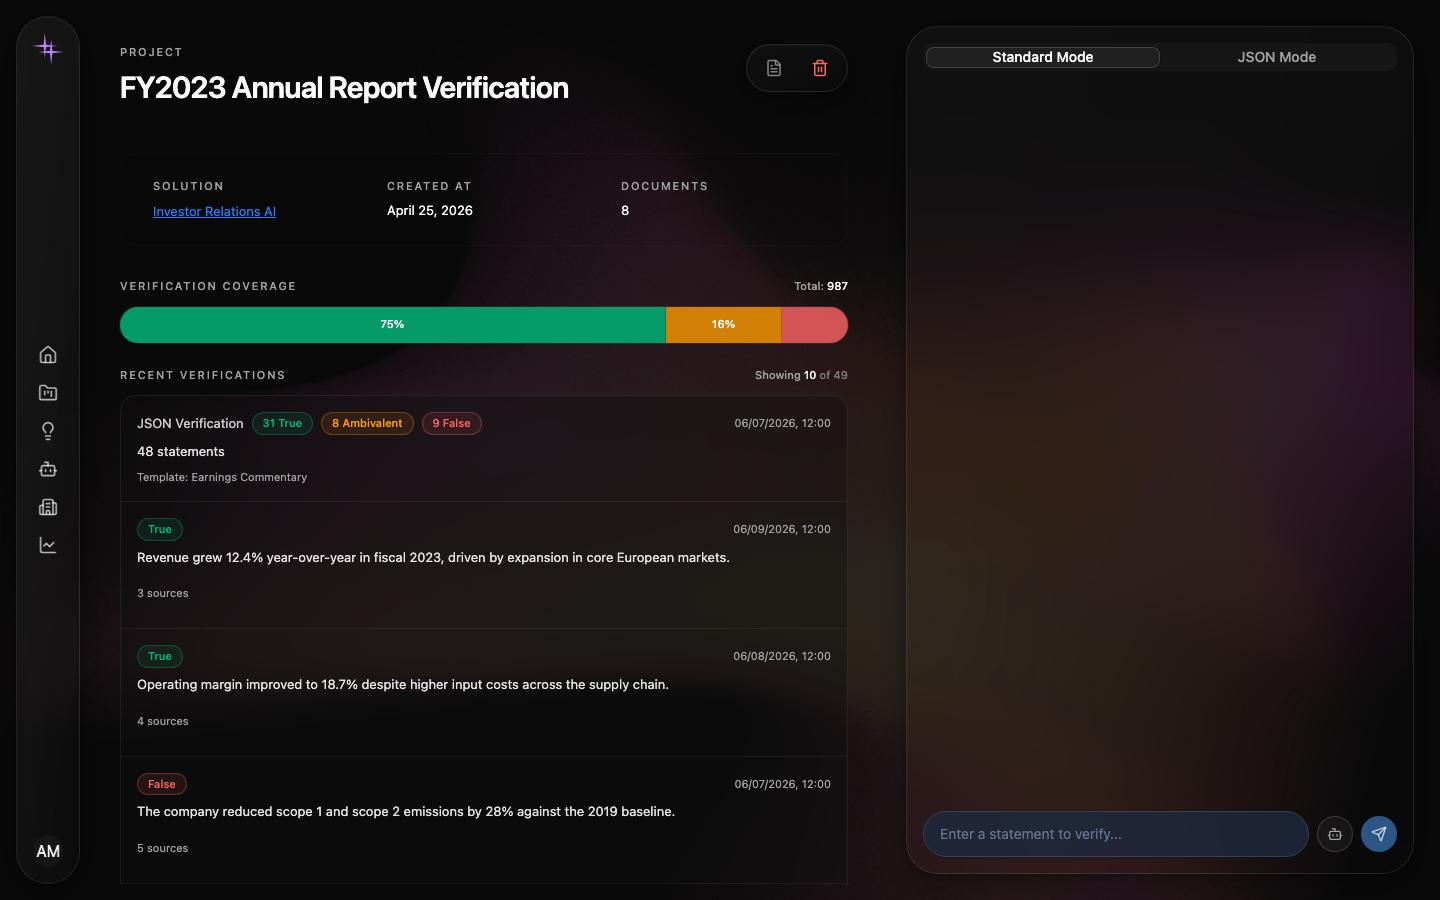
Task: Click the robot icon next to the statement input
Action: pos(1335,834)
